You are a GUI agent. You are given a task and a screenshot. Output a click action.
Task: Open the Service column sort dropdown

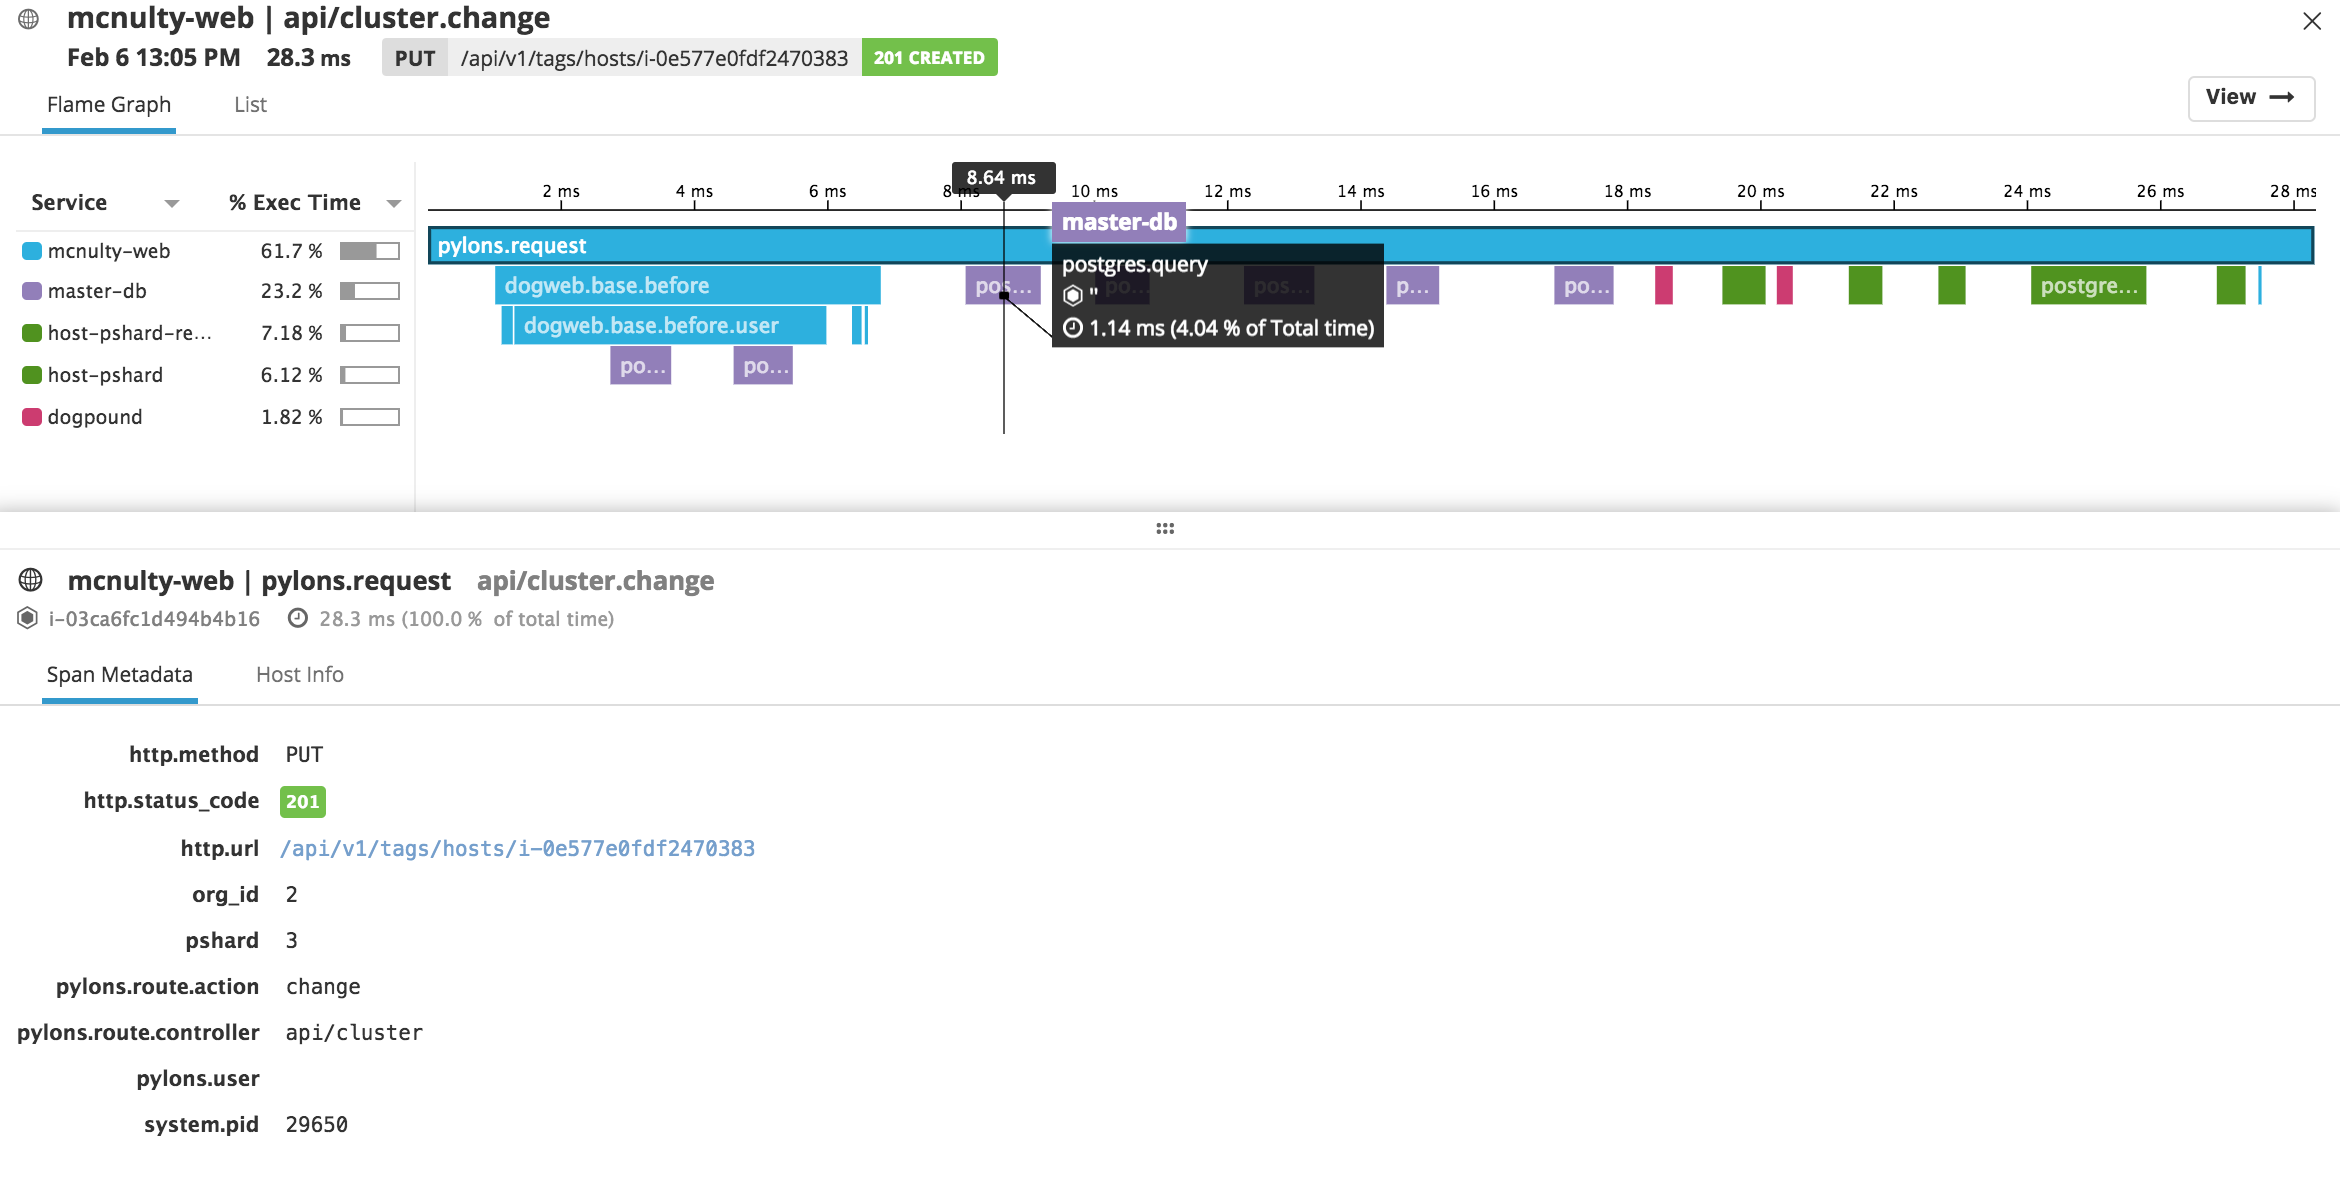[172, 203]
